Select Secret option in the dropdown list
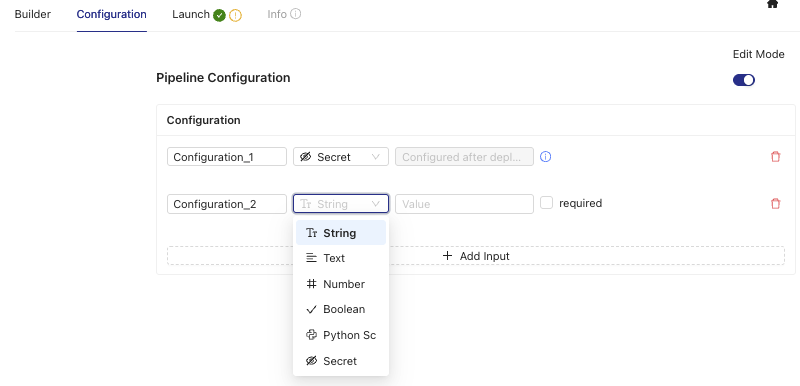Viewport: 800px width, 386px height. pyautogui.click(x=341, y=361)
